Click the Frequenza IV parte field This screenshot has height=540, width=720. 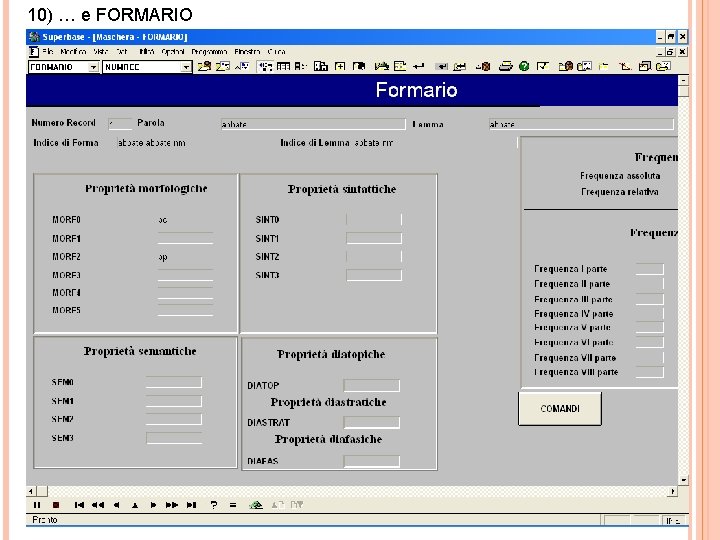click(x=649, y=314)
